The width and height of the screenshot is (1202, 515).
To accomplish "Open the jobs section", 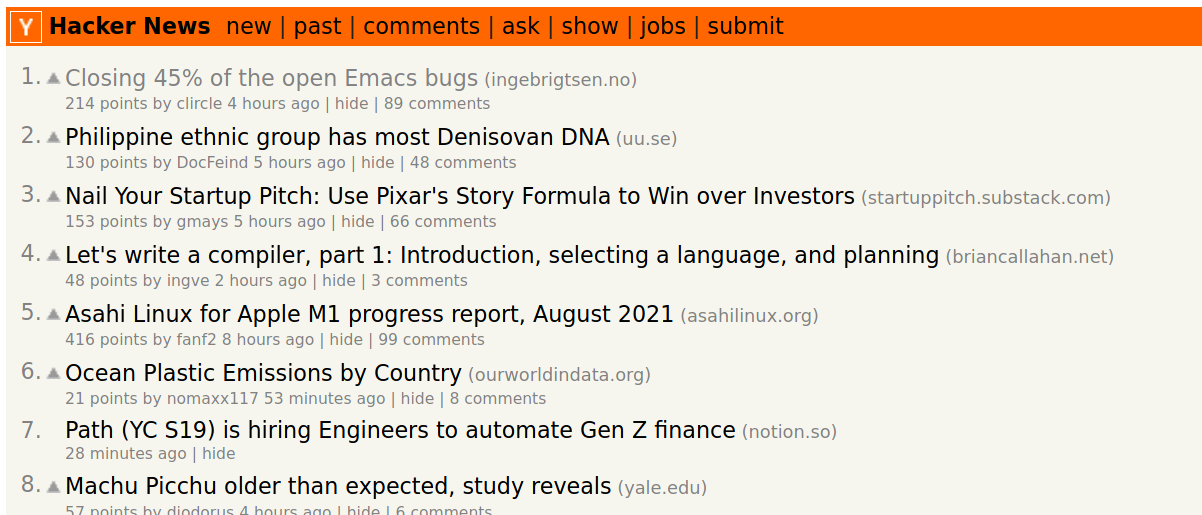I will pyautogui.click(x=663, y=27).
